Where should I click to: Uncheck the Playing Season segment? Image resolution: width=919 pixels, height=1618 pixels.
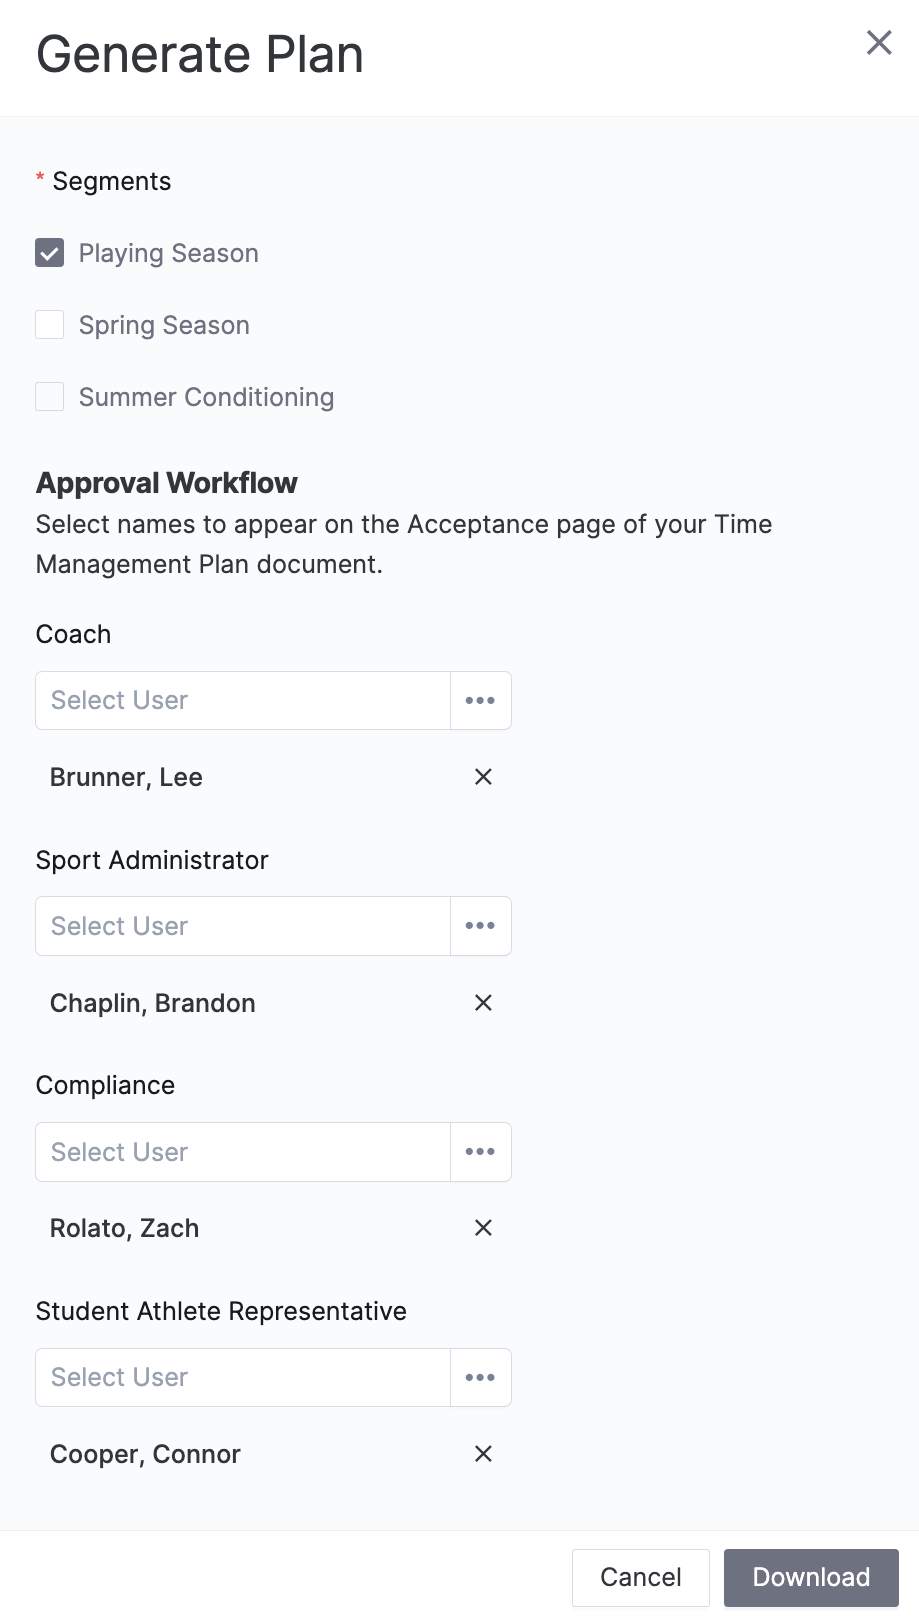click(x=49, y=253)
